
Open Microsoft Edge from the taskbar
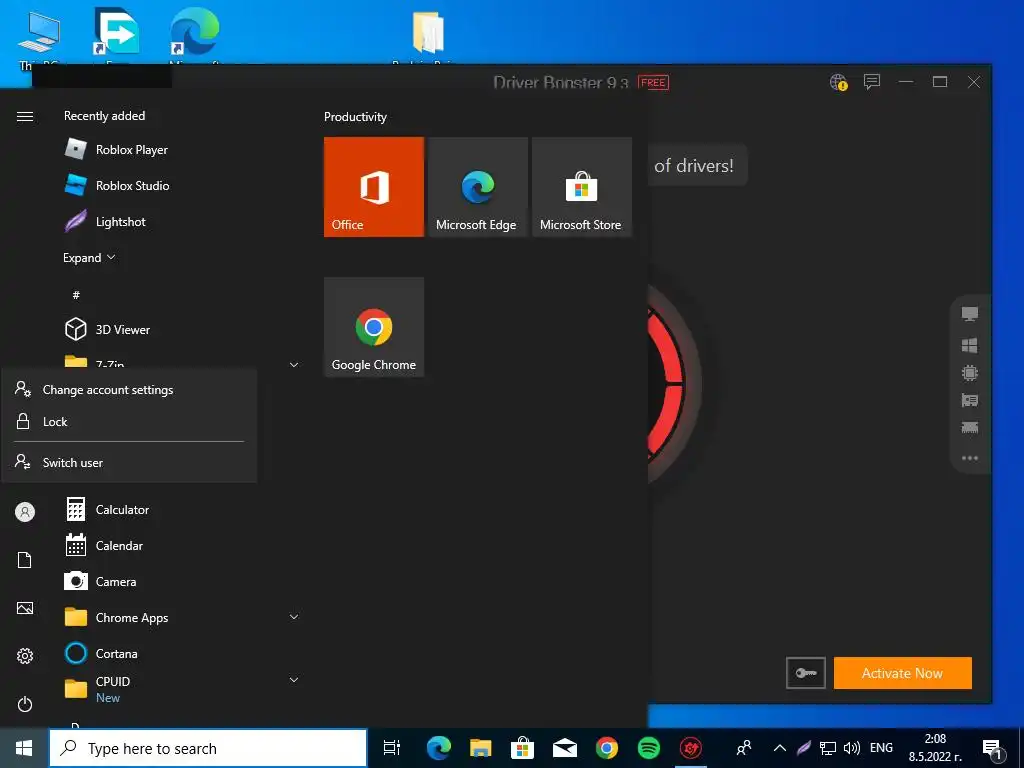coord(439,748)
